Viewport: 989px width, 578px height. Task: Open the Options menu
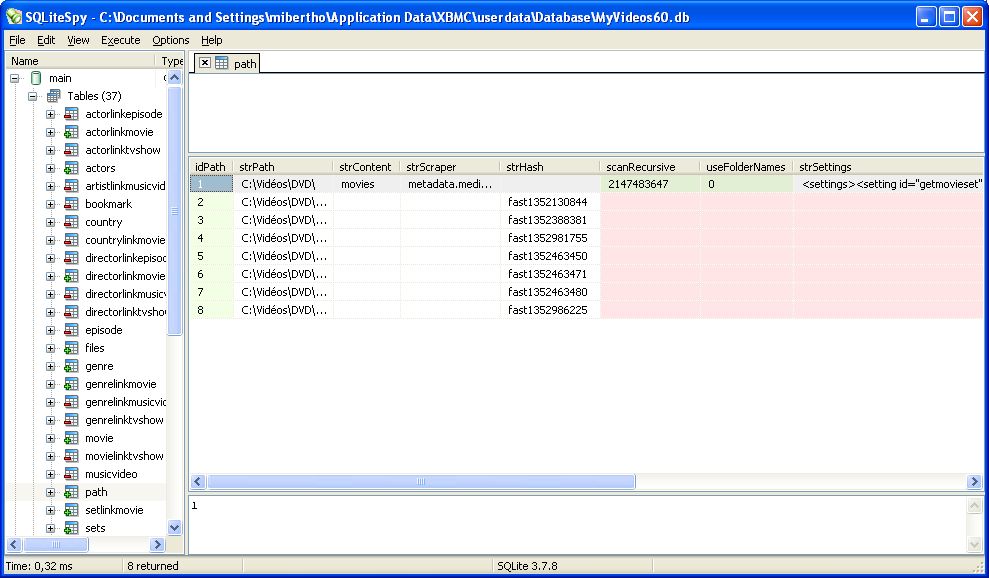pos(170,40)
